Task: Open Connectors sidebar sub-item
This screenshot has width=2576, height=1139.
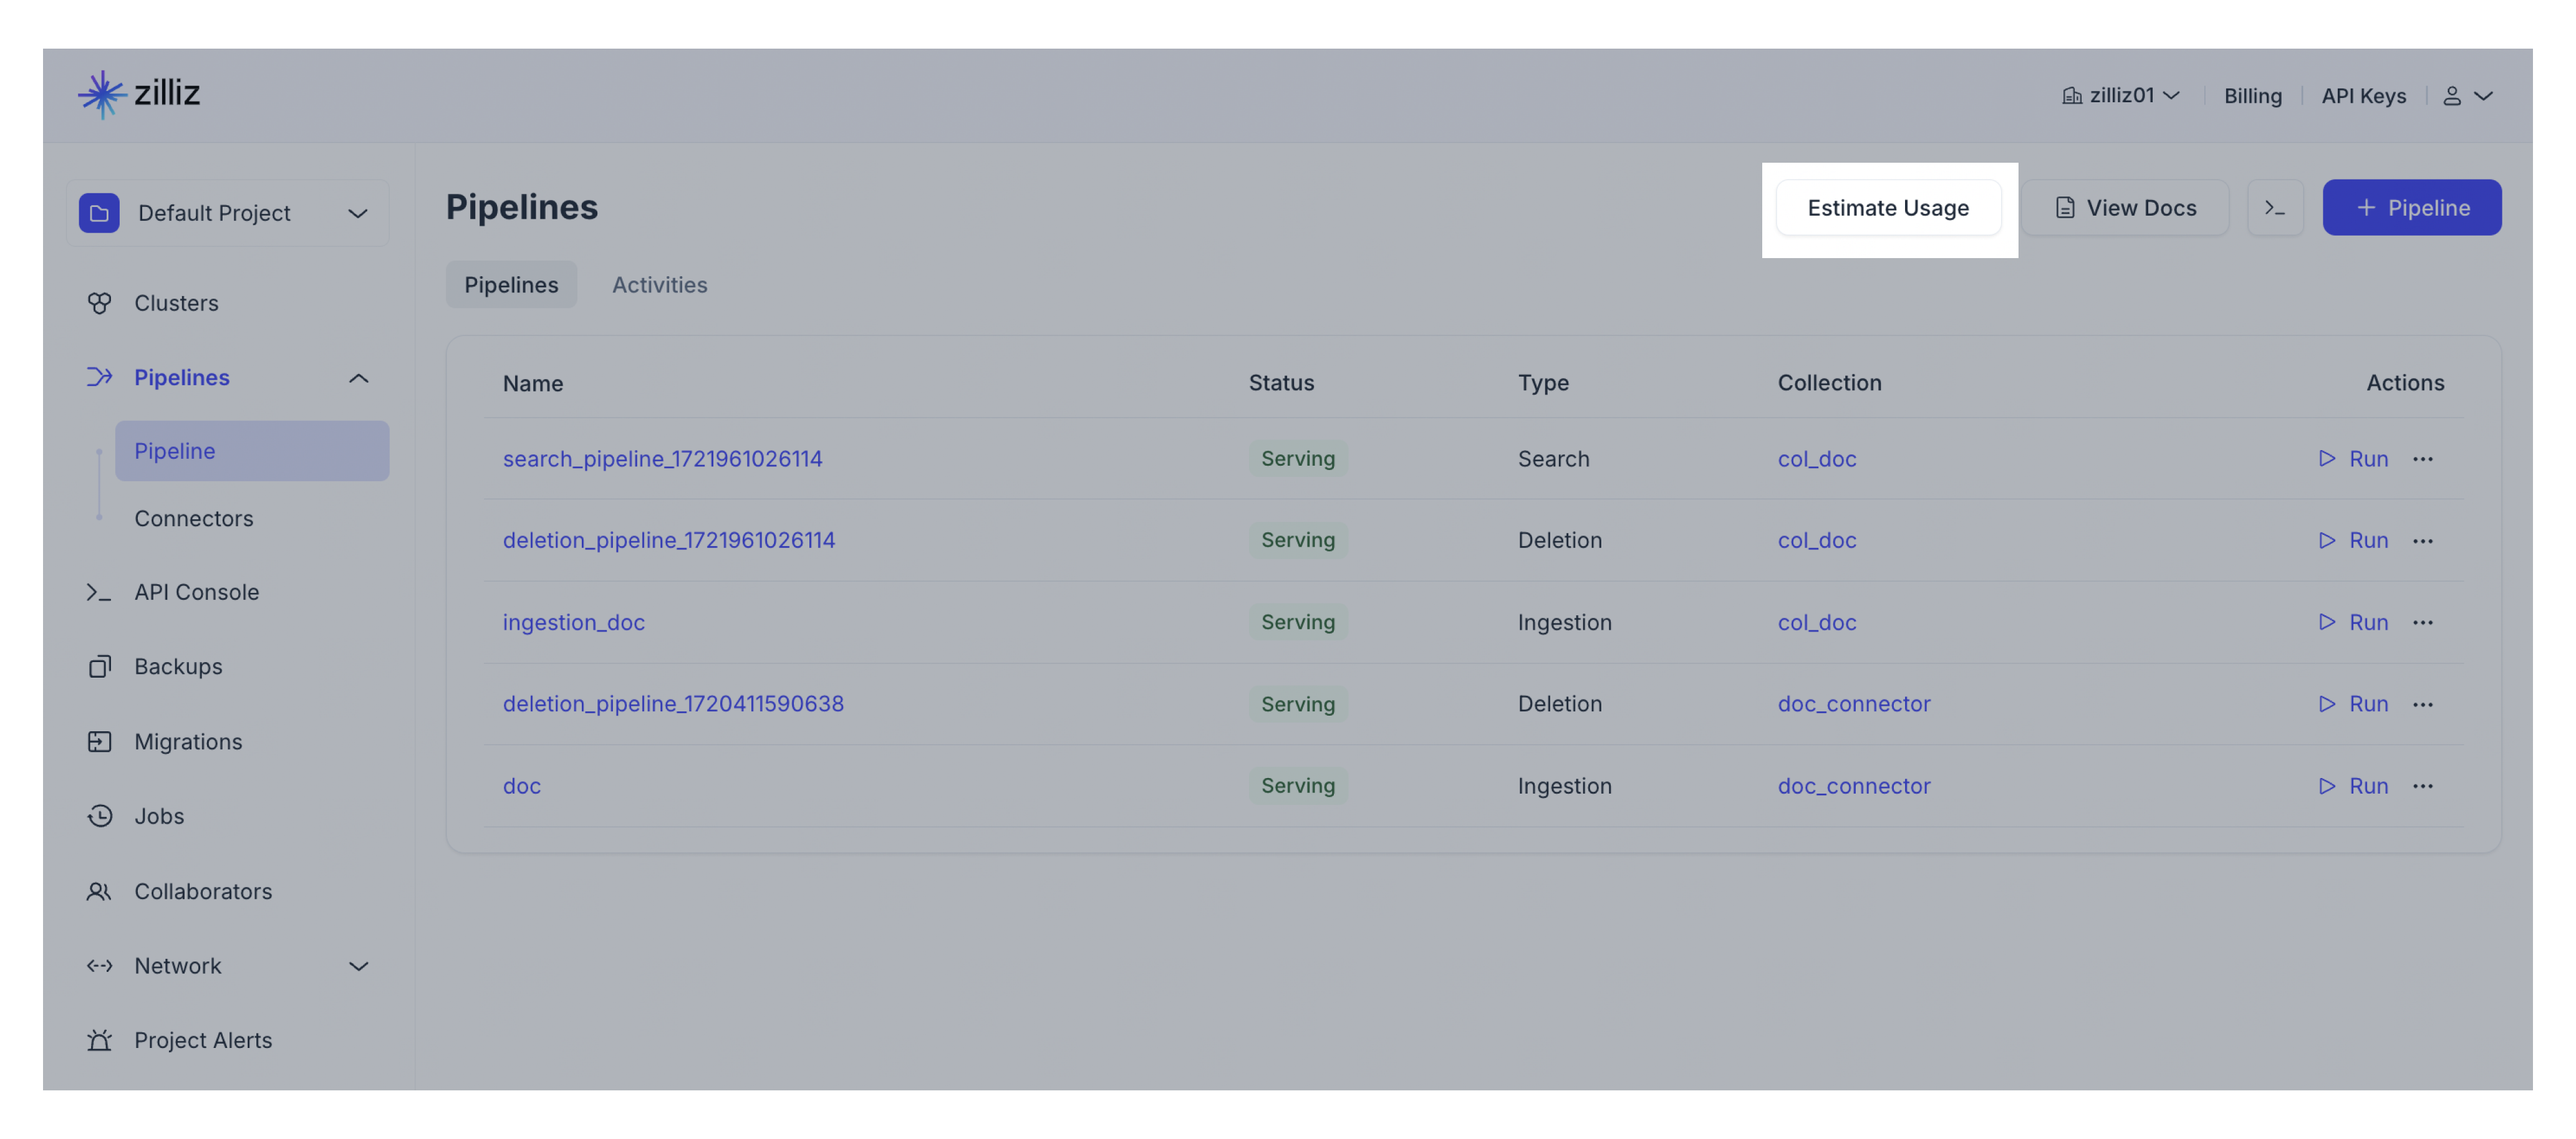Action: click(194, 518)
